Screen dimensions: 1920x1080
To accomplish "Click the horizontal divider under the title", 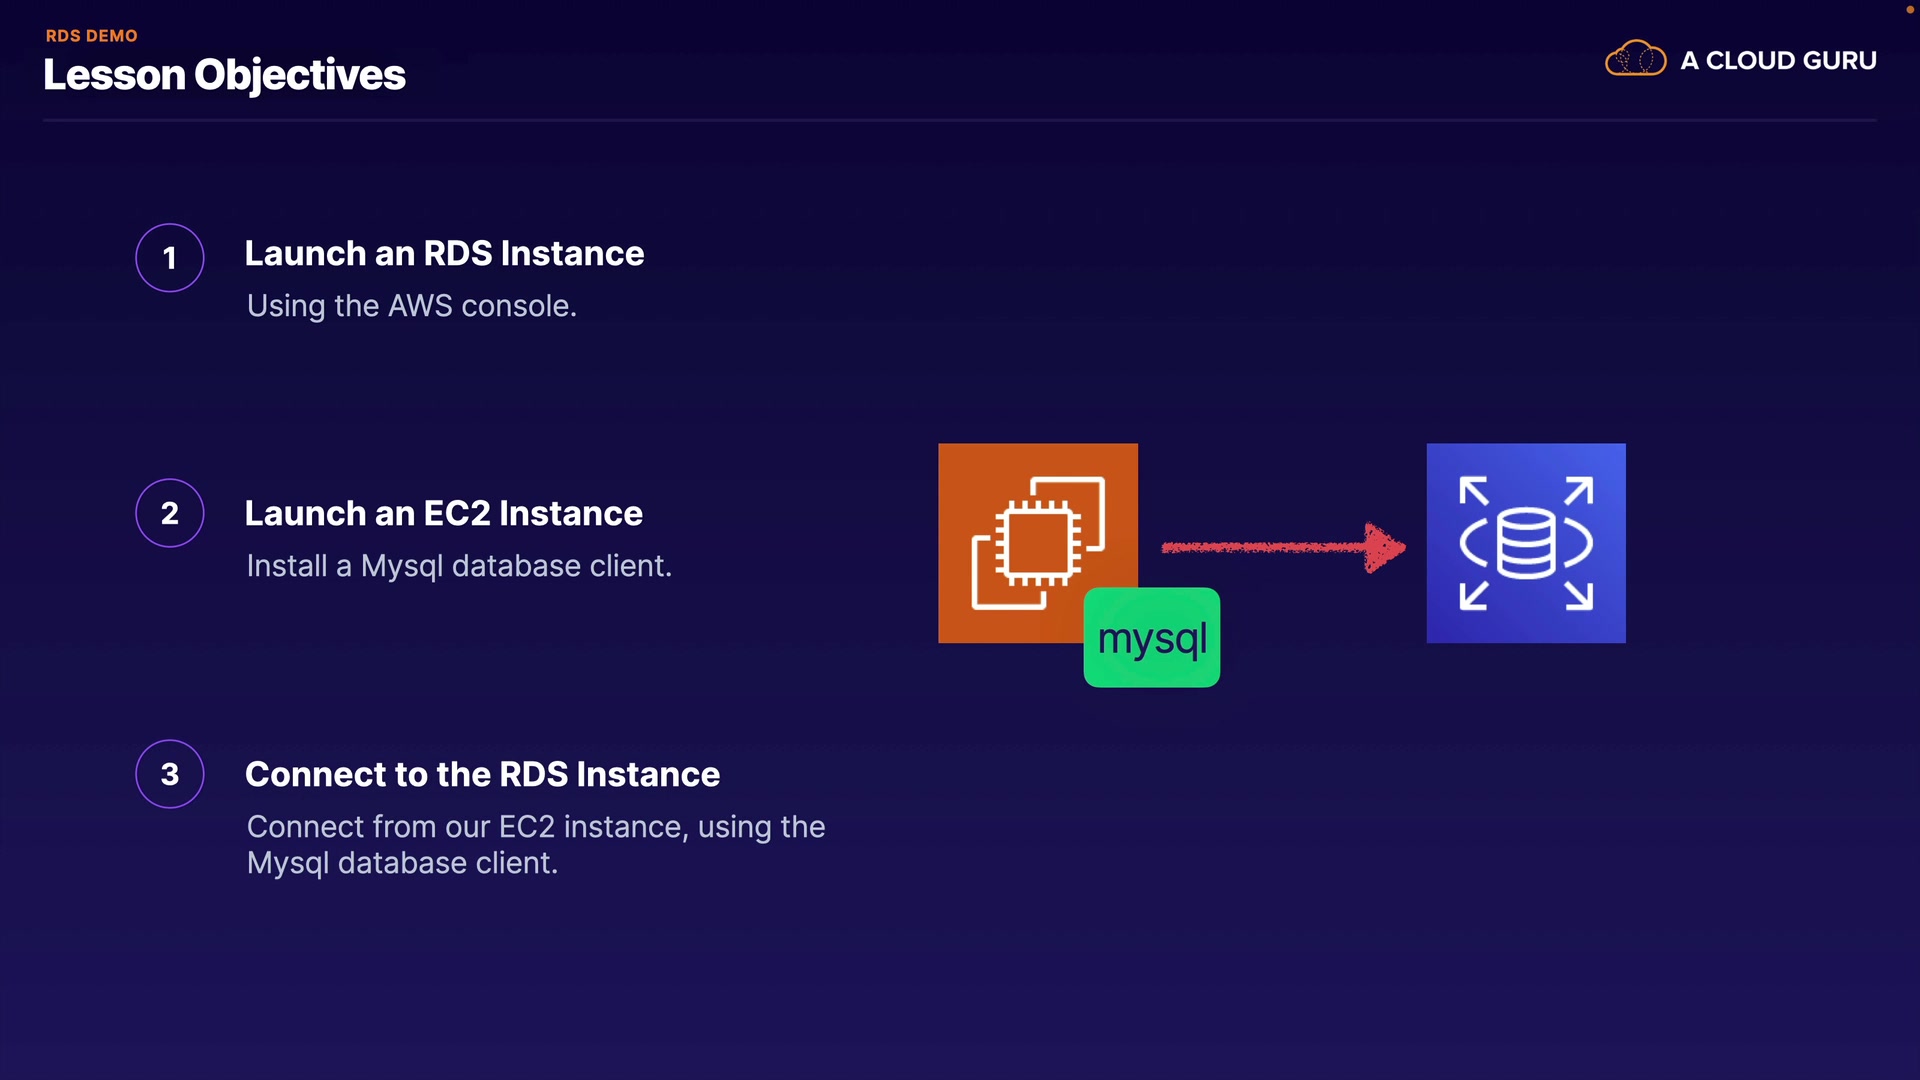I will click(x=958, y=120).
